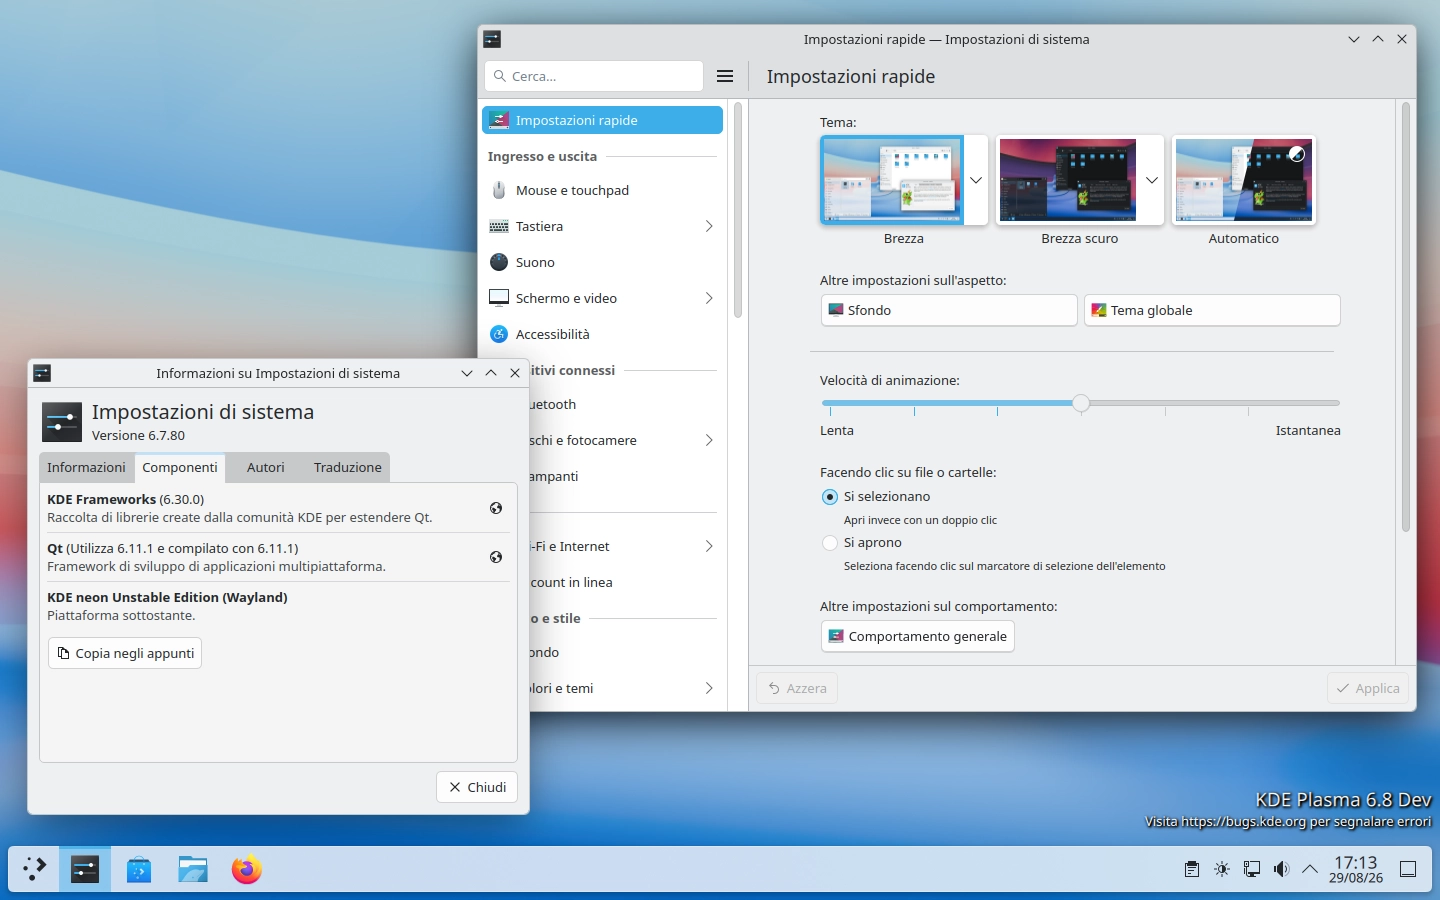
Task: Click the Azzera reset button
Action: point(797,688)
